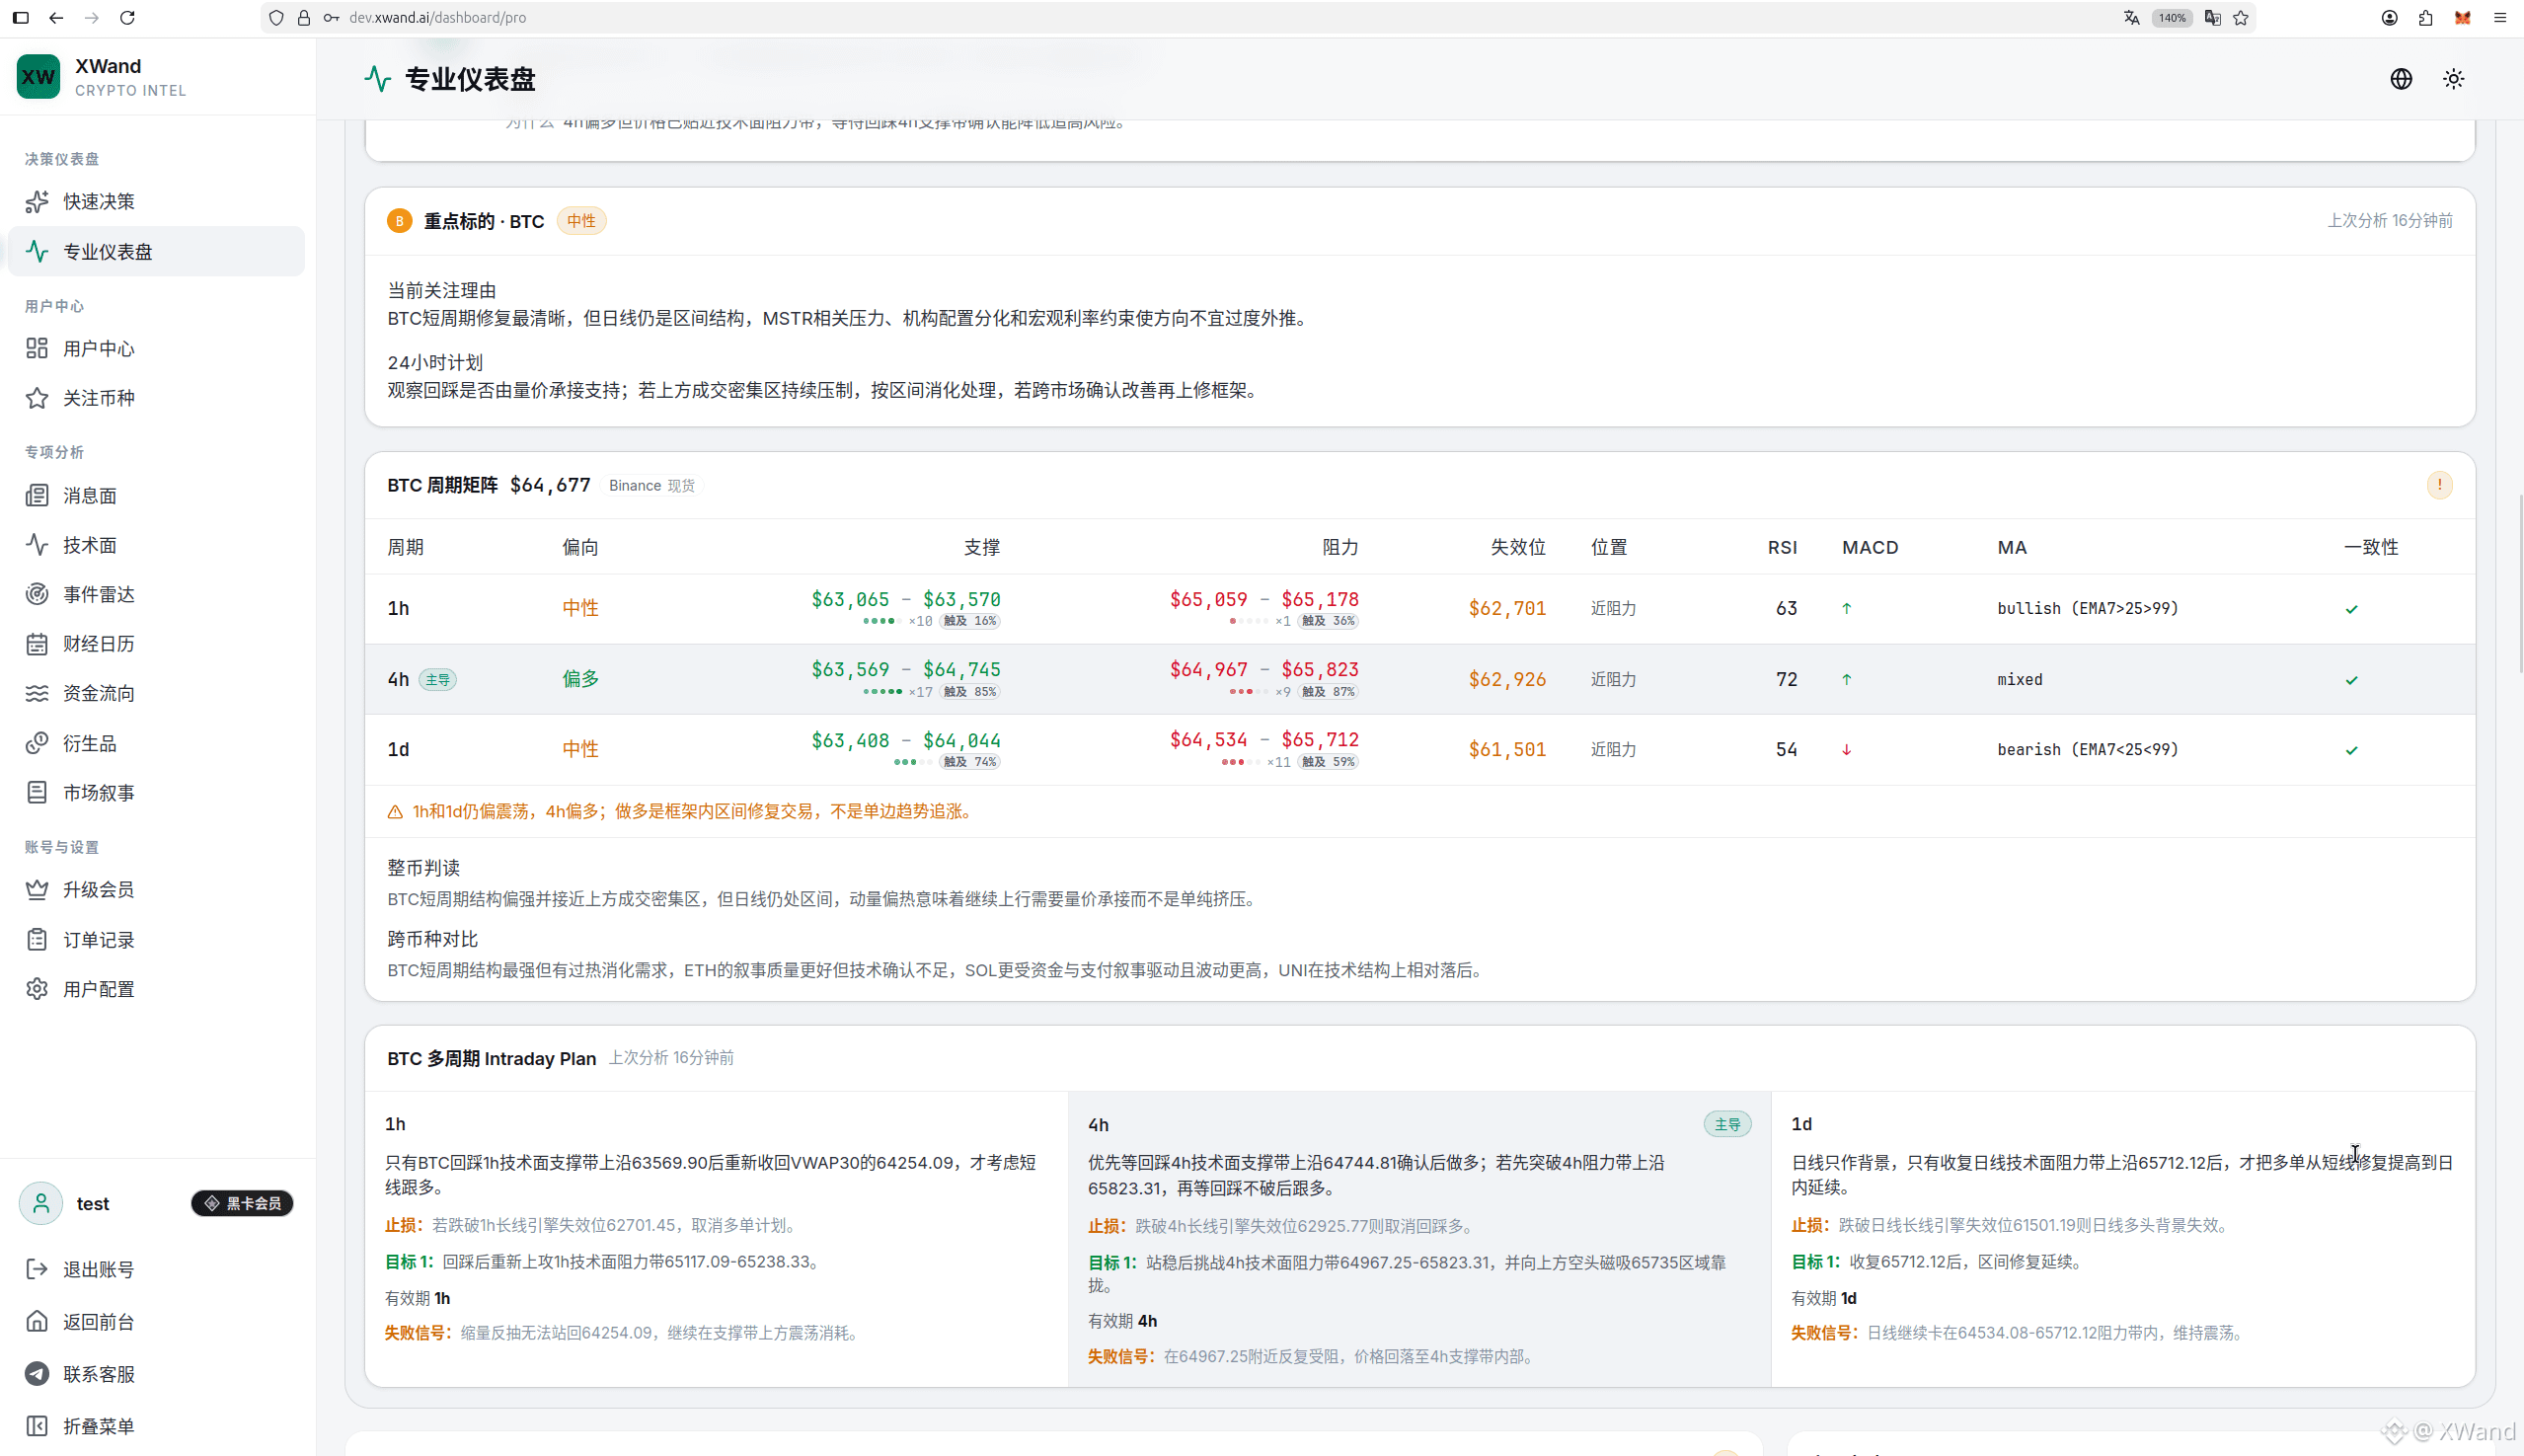This screenshot has width=2524, height=1456.
Task: Click 退出账号 logout link
Action: pyautogui.click(x=157, y=1270)
